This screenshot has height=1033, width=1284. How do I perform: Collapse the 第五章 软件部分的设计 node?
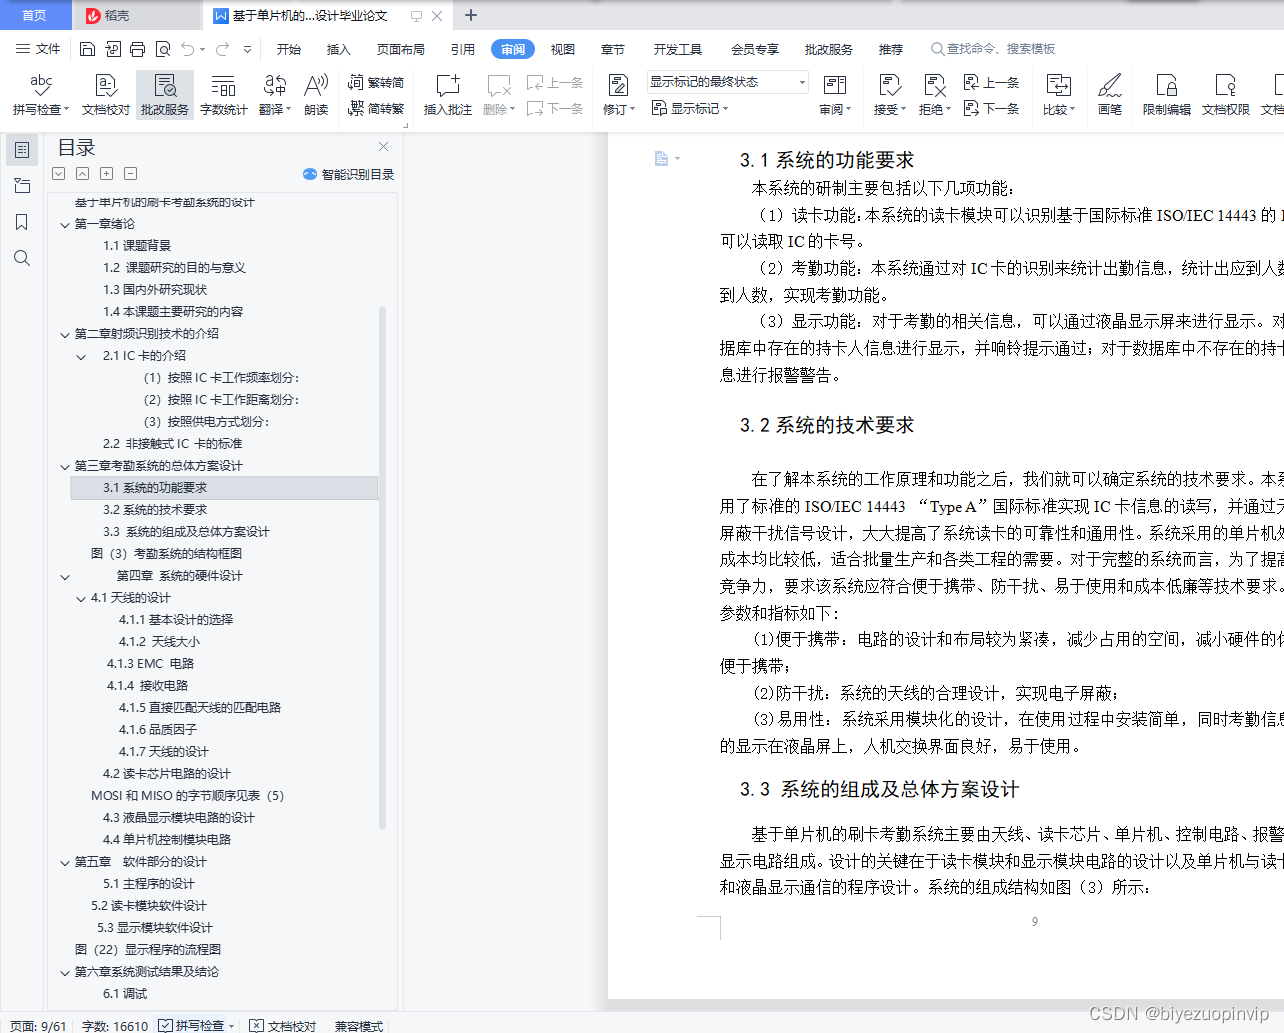(65, 862)
